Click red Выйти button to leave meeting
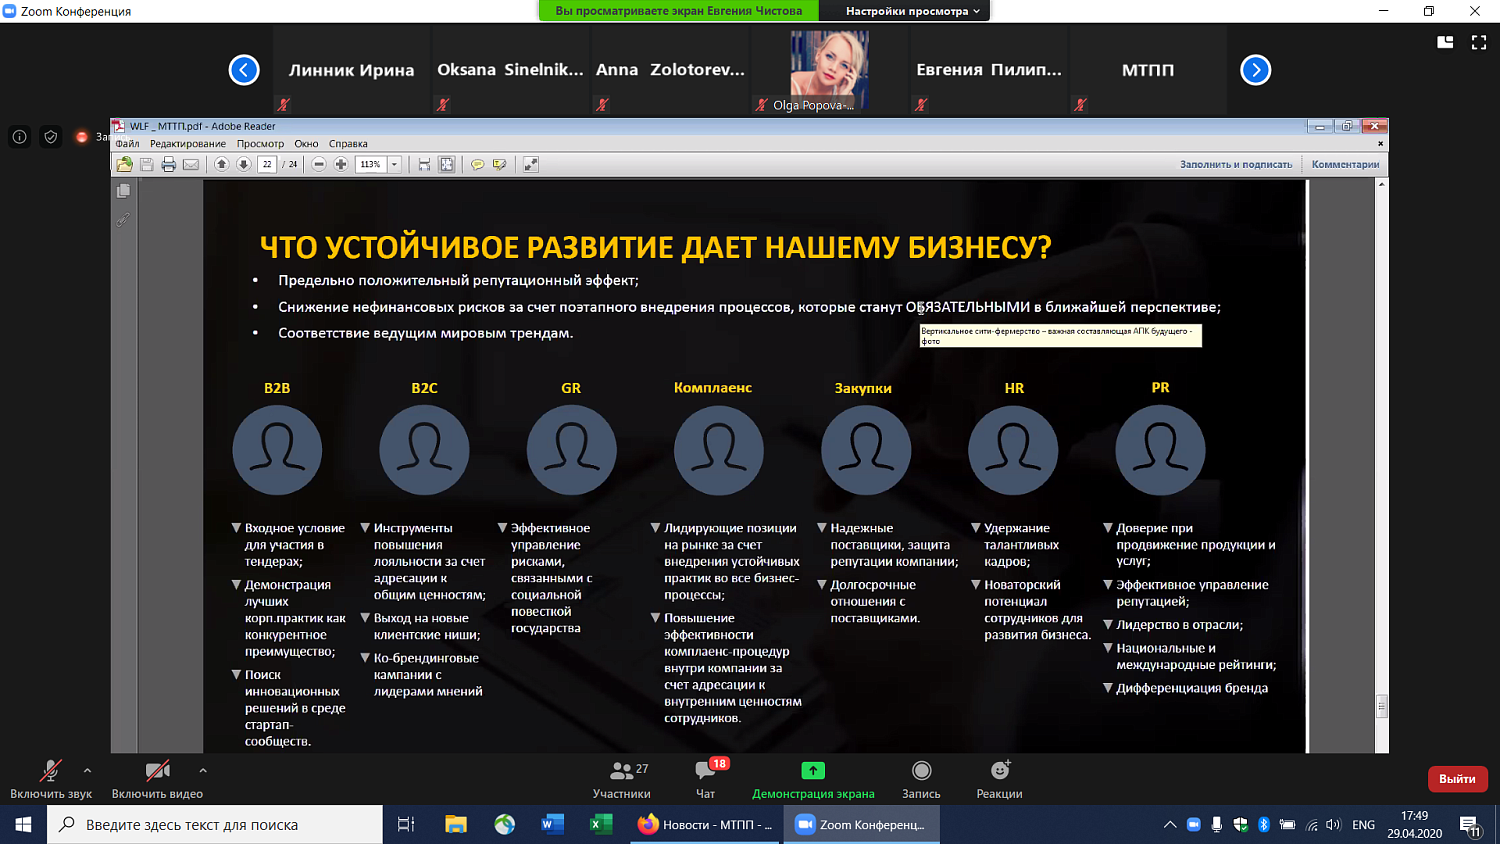This screenshot has height=844, width=1500. click(x=1457, y=779)
